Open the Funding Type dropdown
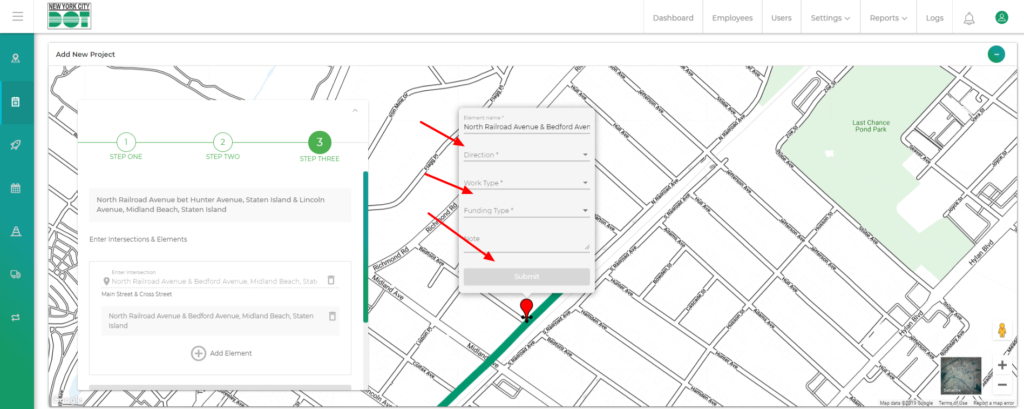Image resolution: width=1024 pixels, height=409 pixels. (x=526, y=211)
